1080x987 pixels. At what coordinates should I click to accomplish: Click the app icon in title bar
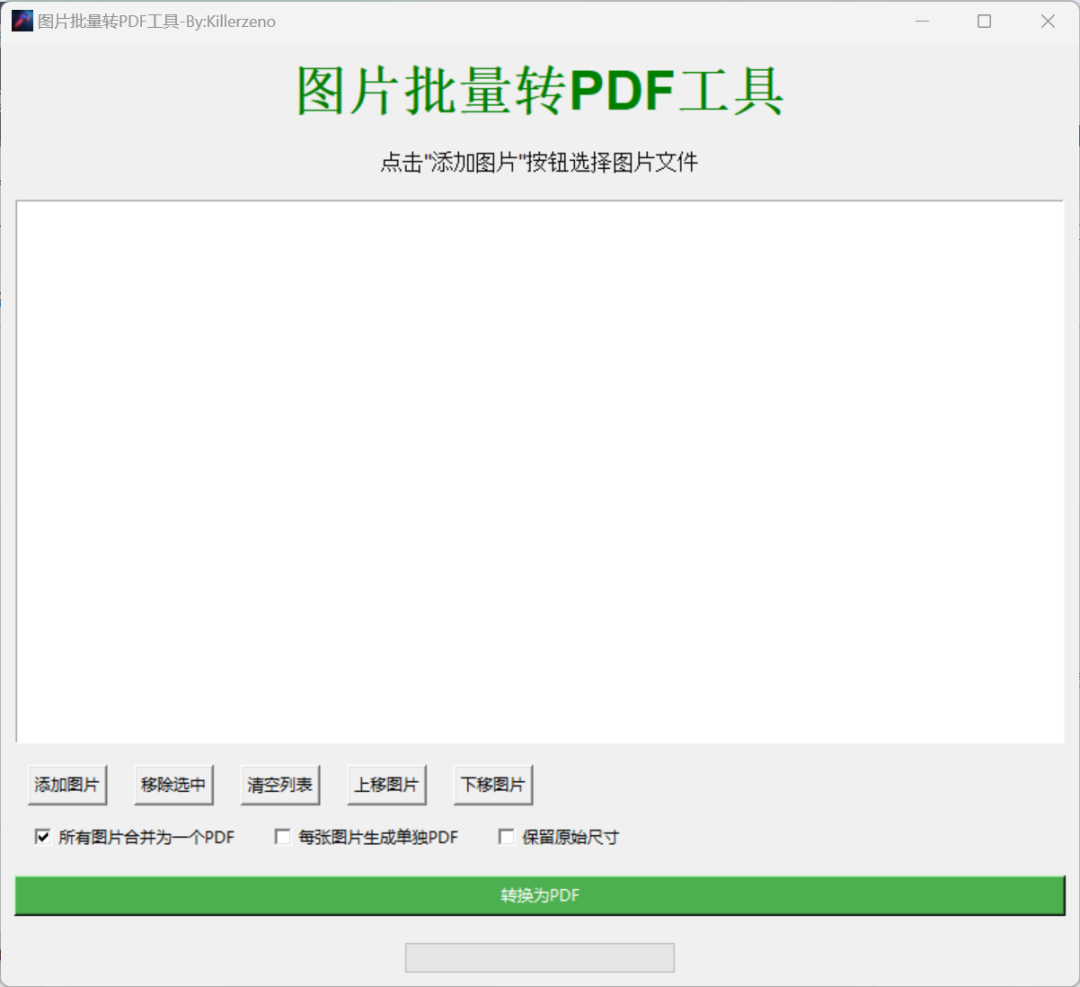coord(22,21)
